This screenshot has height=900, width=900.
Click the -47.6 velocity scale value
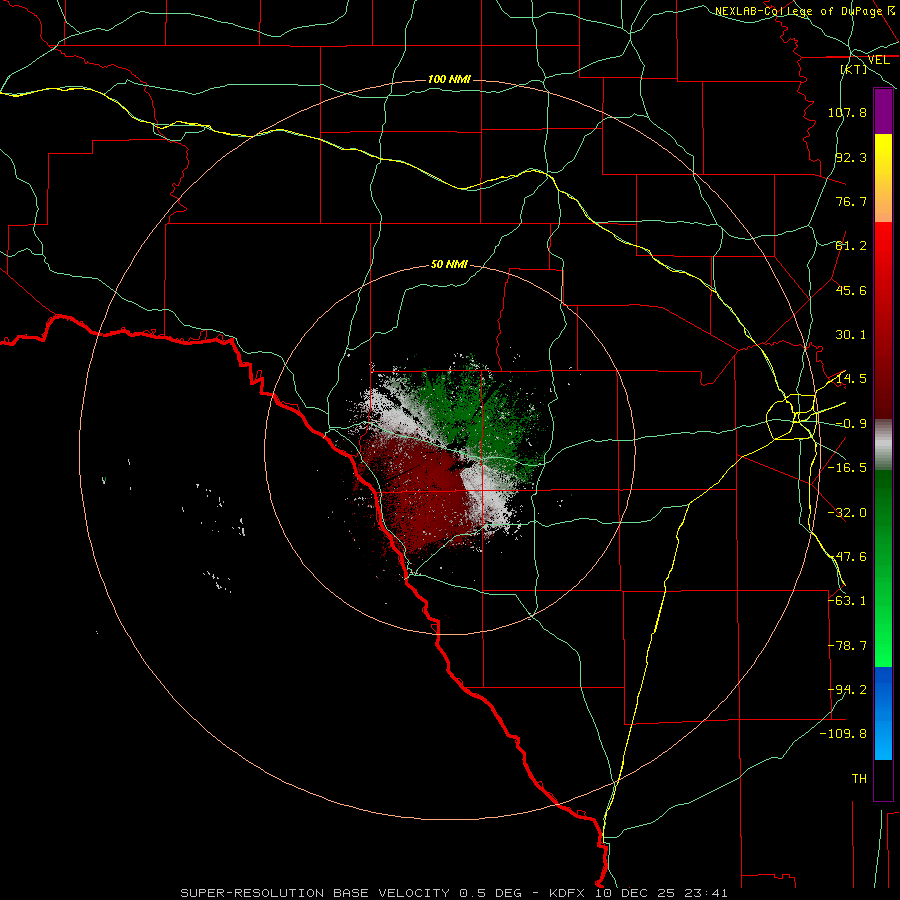847,557
